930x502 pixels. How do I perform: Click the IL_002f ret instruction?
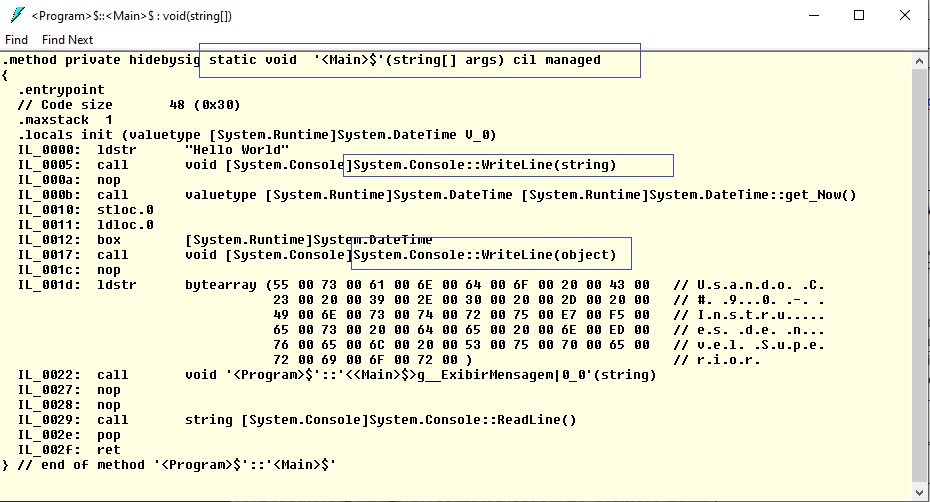[69, 450]
